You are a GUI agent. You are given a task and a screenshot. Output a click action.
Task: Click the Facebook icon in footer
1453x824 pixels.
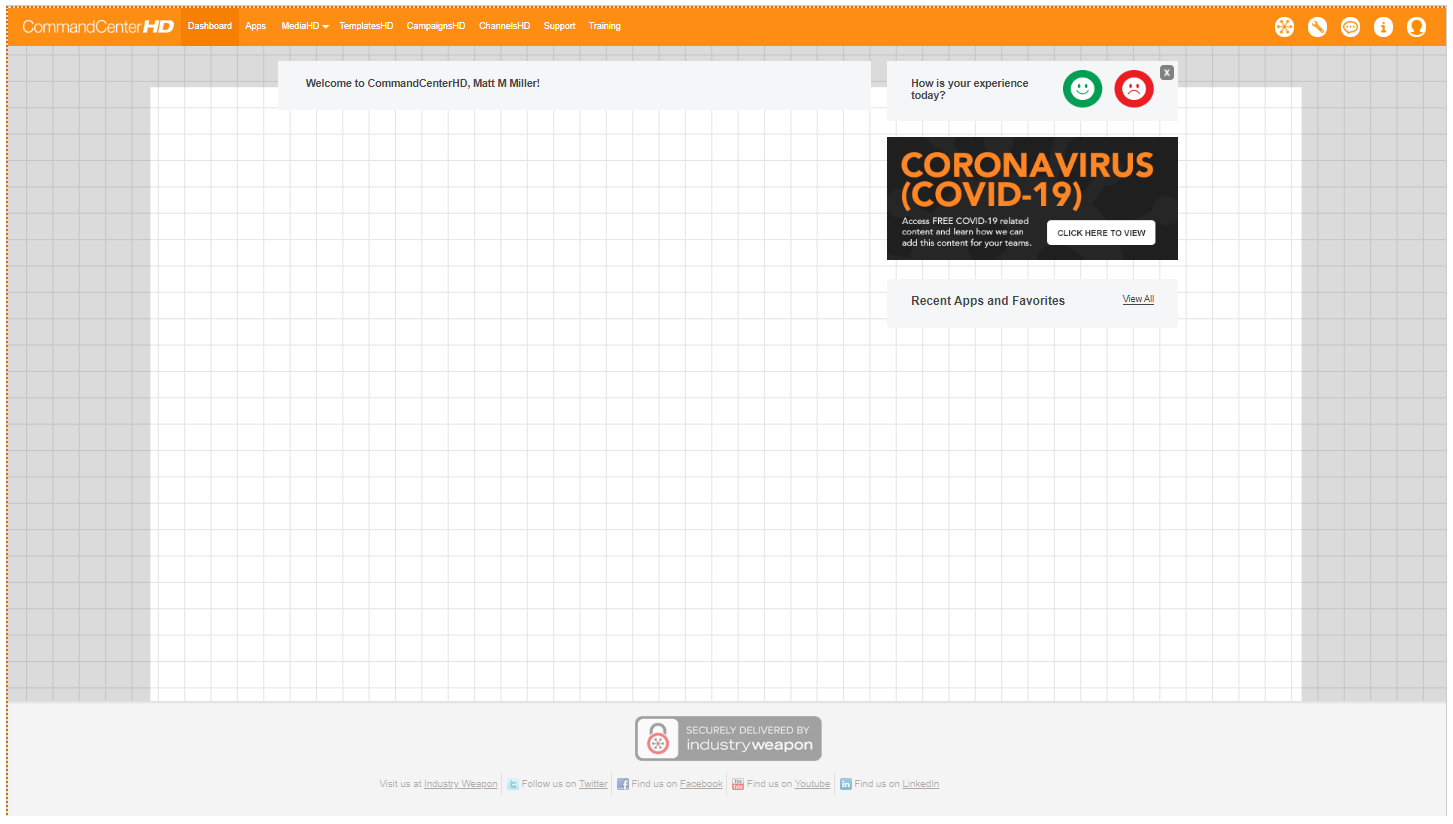tap(622, 784)
